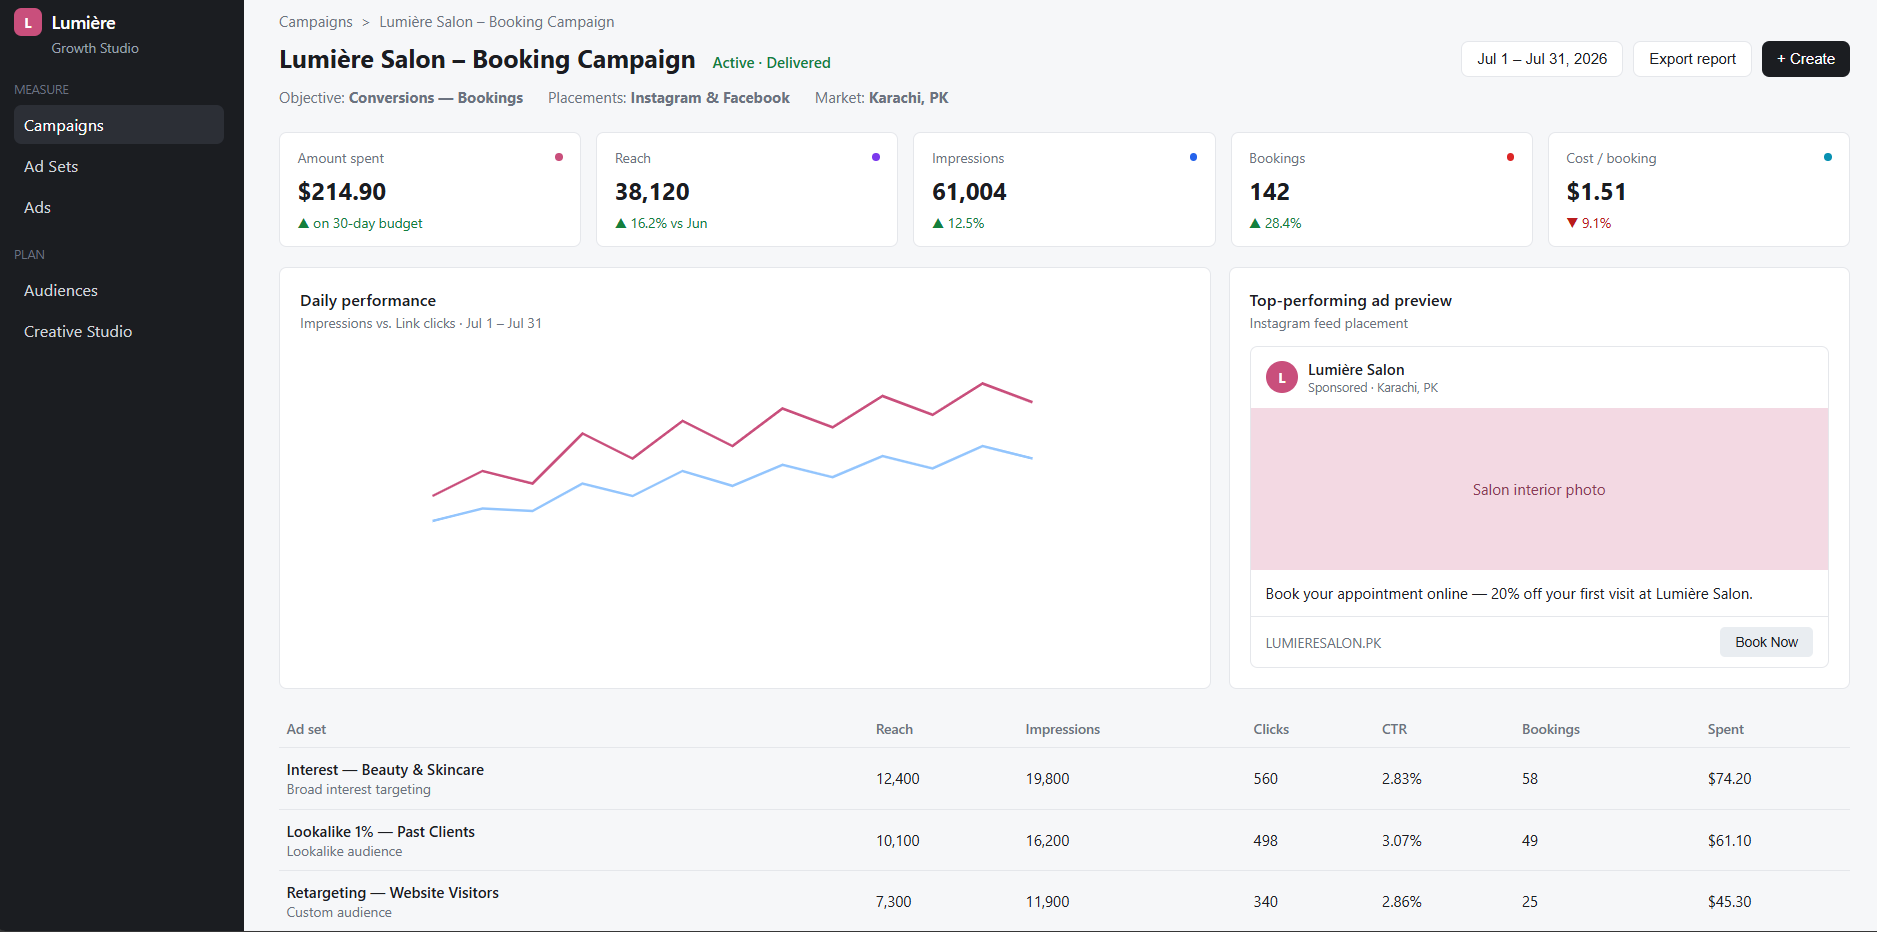This screenshot has width=1877, height=932.
Task: Click the pink dot on Amount spent card
Action: click(x=559, y=157)
